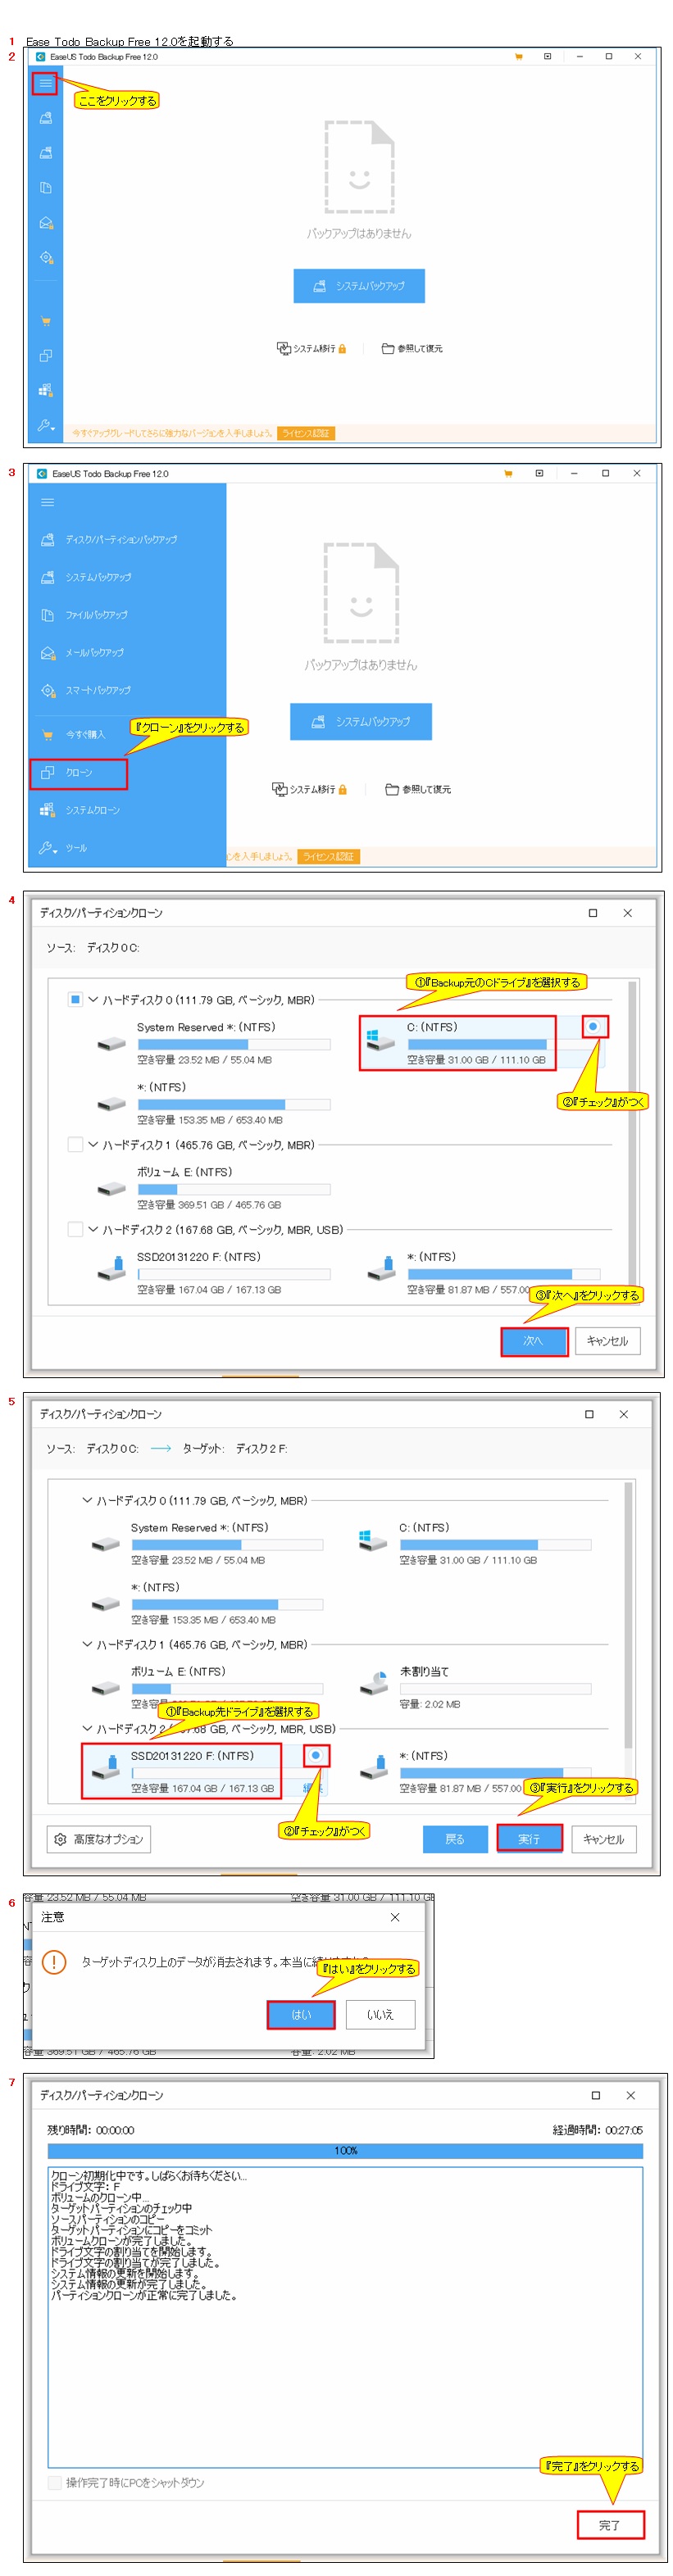Collapse ハードディスク 1 chevron in target-selection dialog
Screen dimensions: 673x2576
point(87,1644)
